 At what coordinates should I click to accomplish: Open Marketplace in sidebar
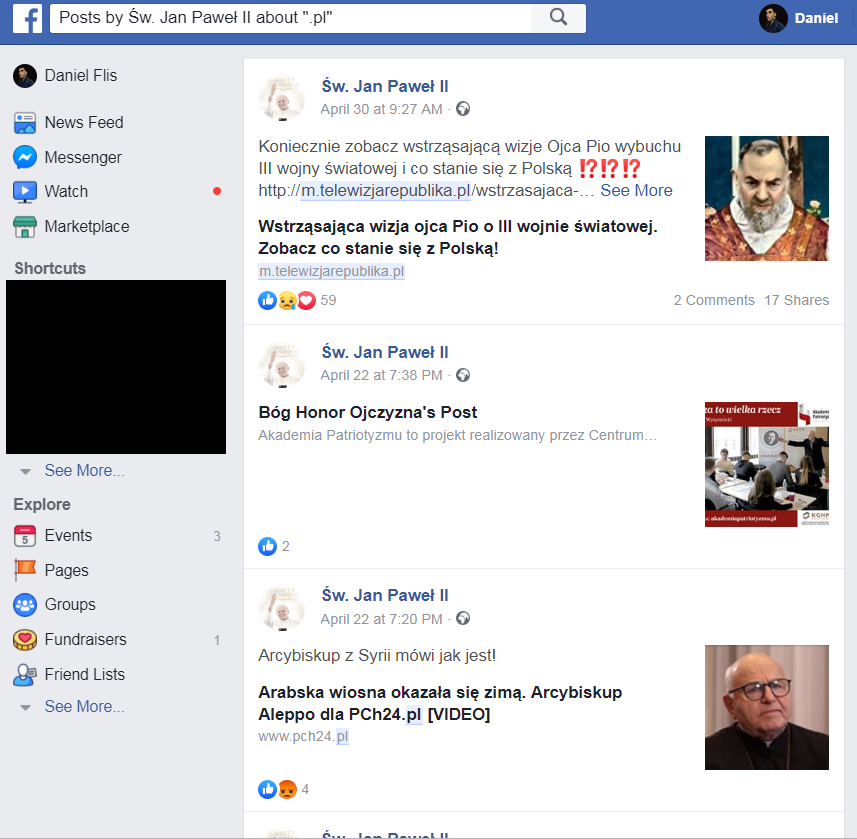coord(87,226)
